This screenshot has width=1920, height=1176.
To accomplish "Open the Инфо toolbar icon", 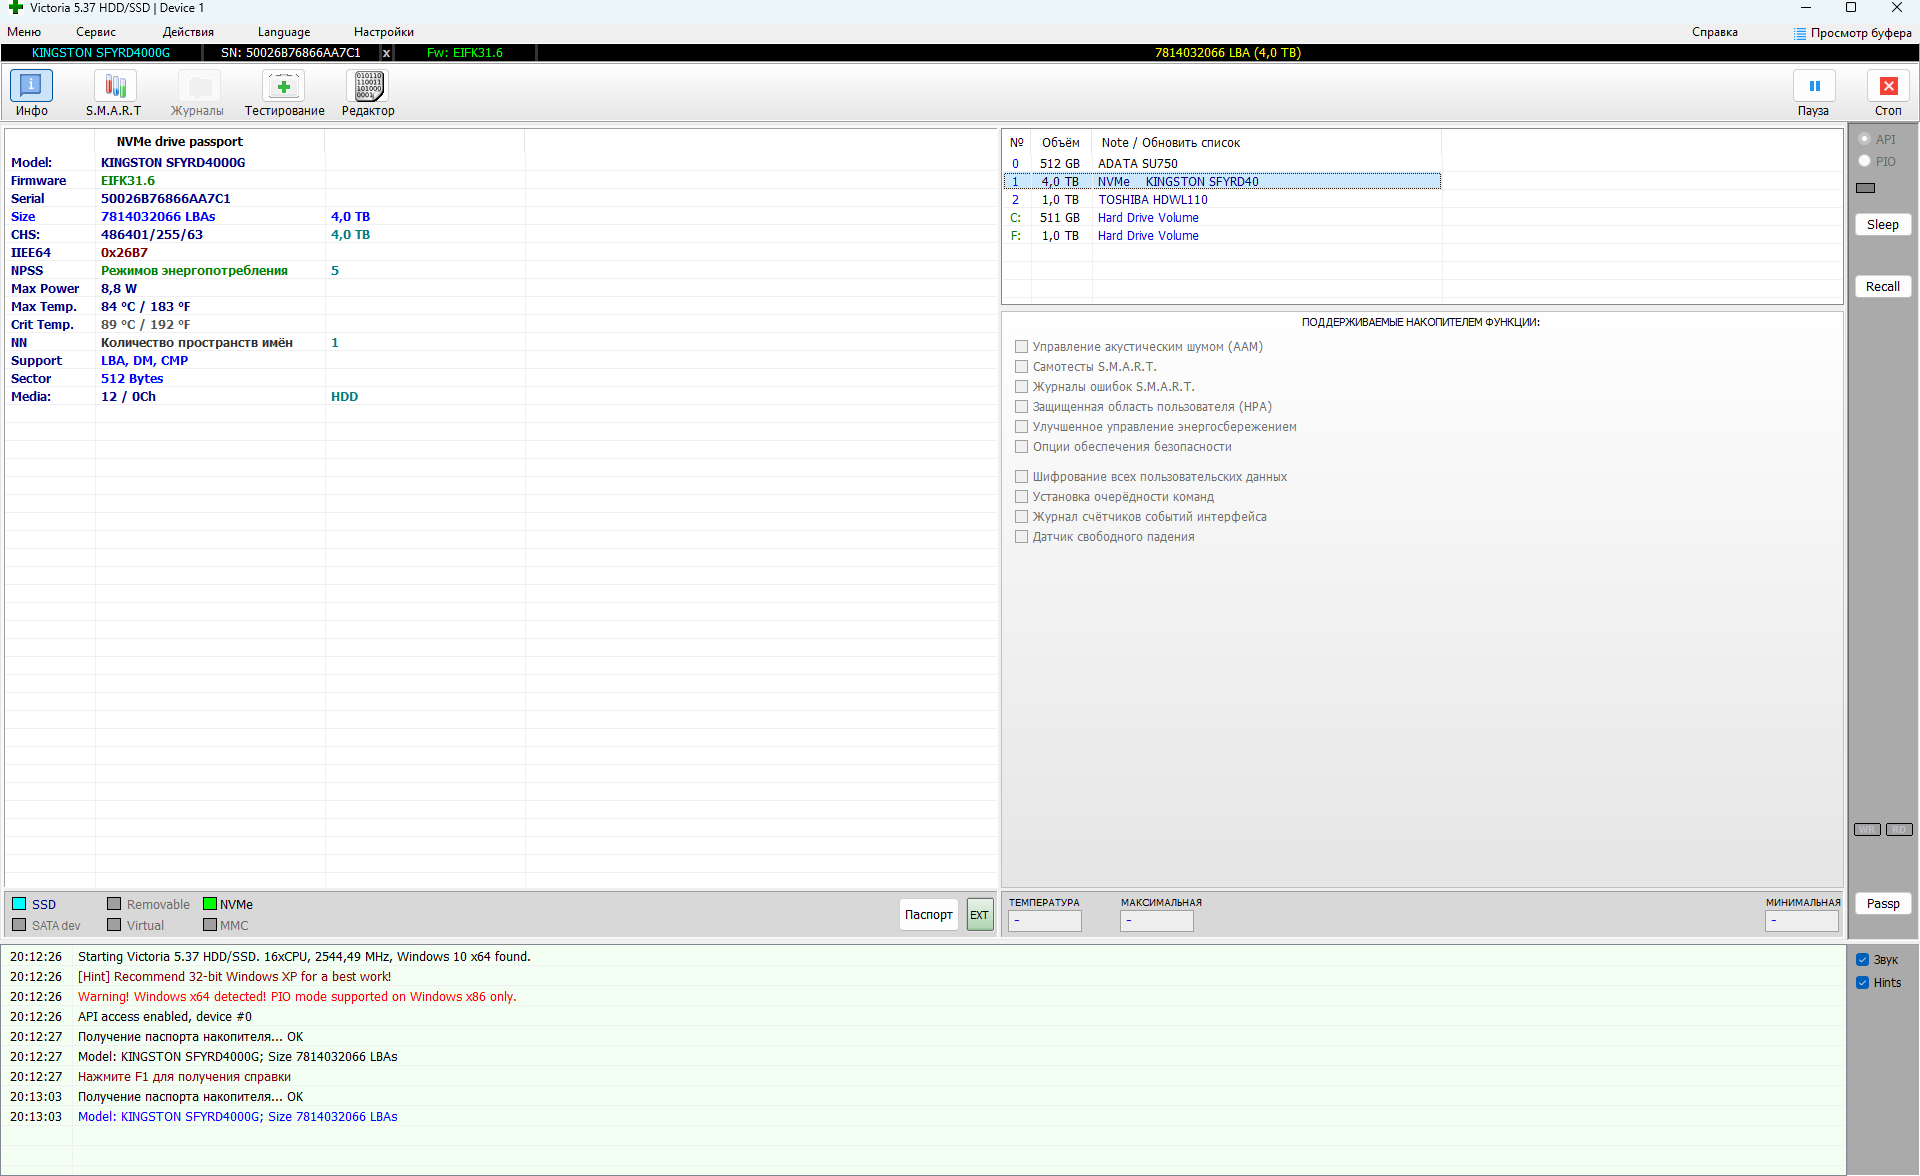I will [x=31, y=87].
